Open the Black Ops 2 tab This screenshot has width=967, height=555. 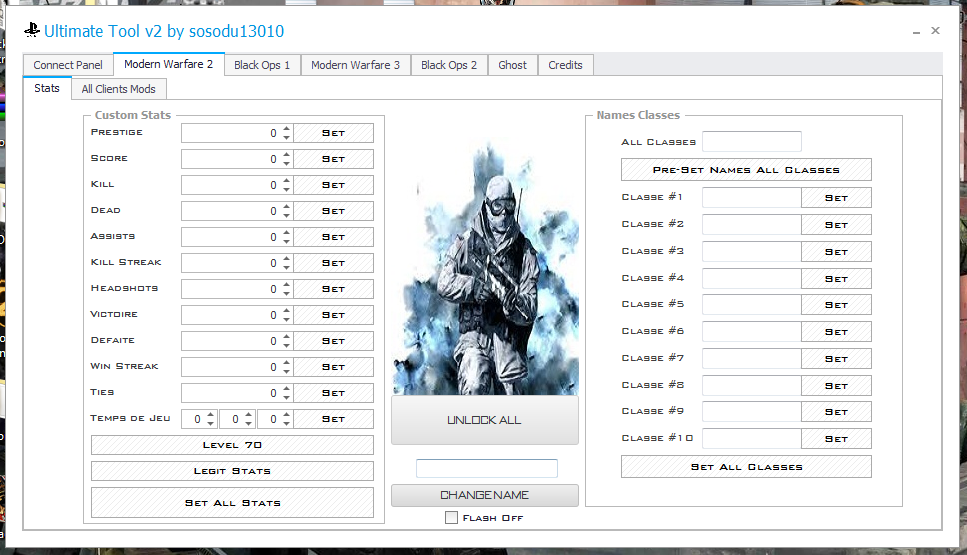click(x=449, y=65)
